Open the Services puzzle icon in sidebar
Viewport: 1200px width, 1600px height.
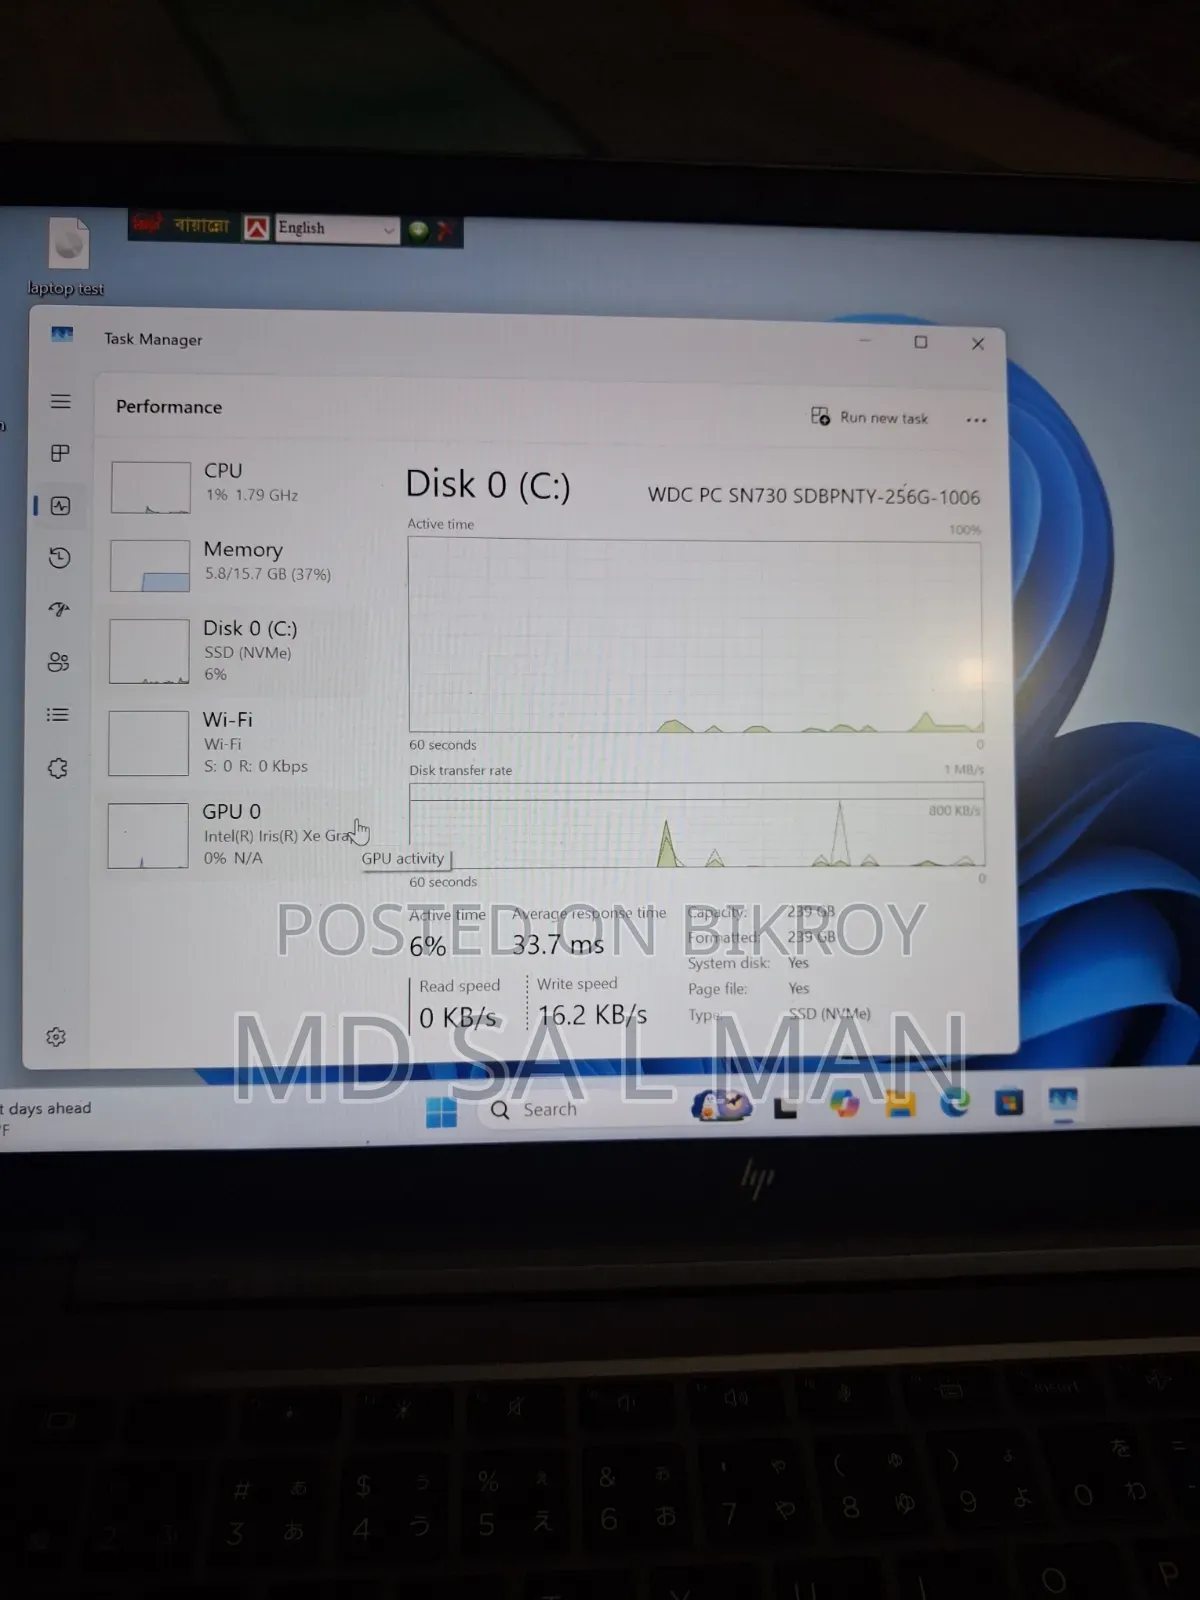tap(58, 768)
